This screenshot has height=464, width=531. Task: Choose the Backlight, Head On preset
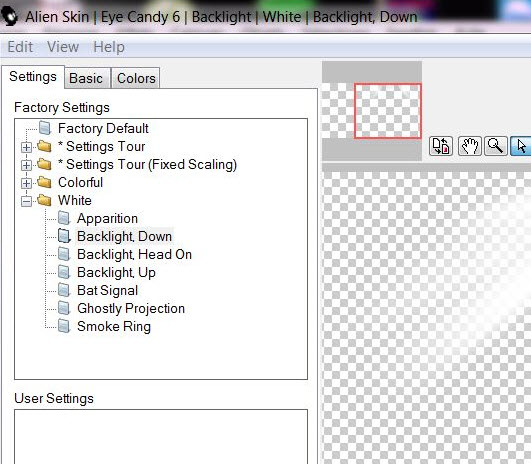134,254
